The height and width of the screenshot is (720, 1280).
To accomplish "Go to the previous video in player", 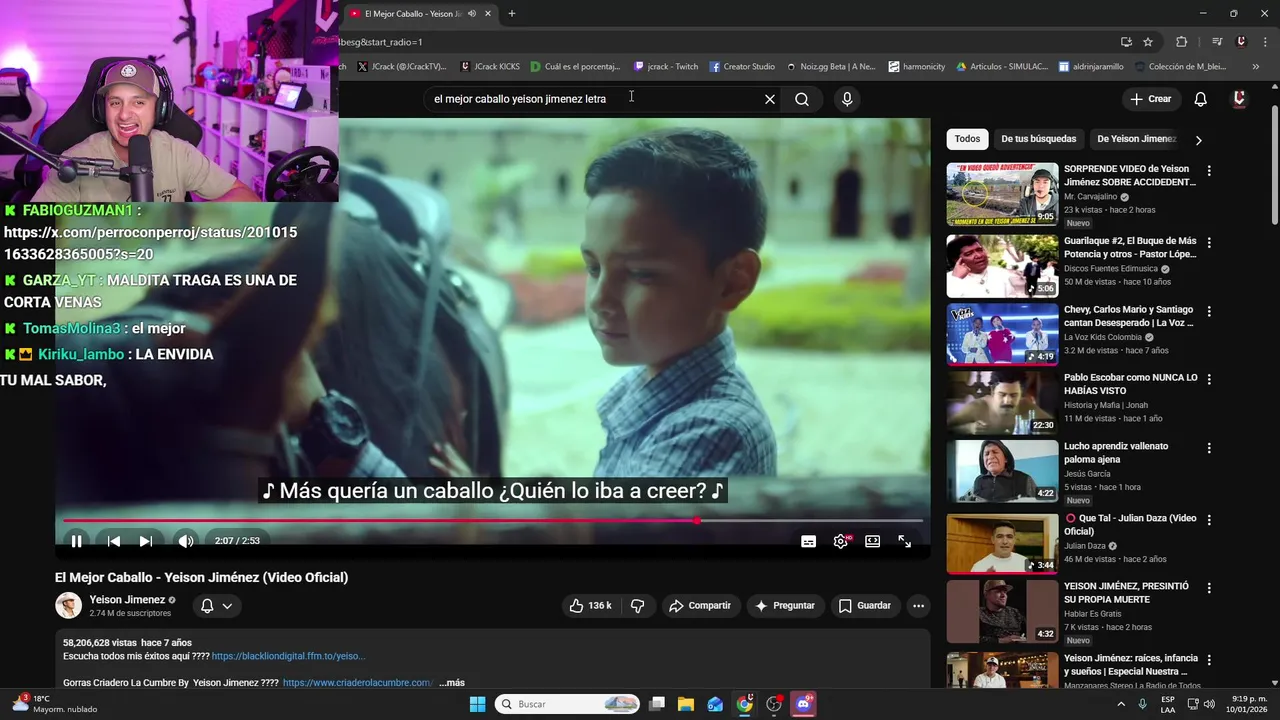I will (114, 541).
